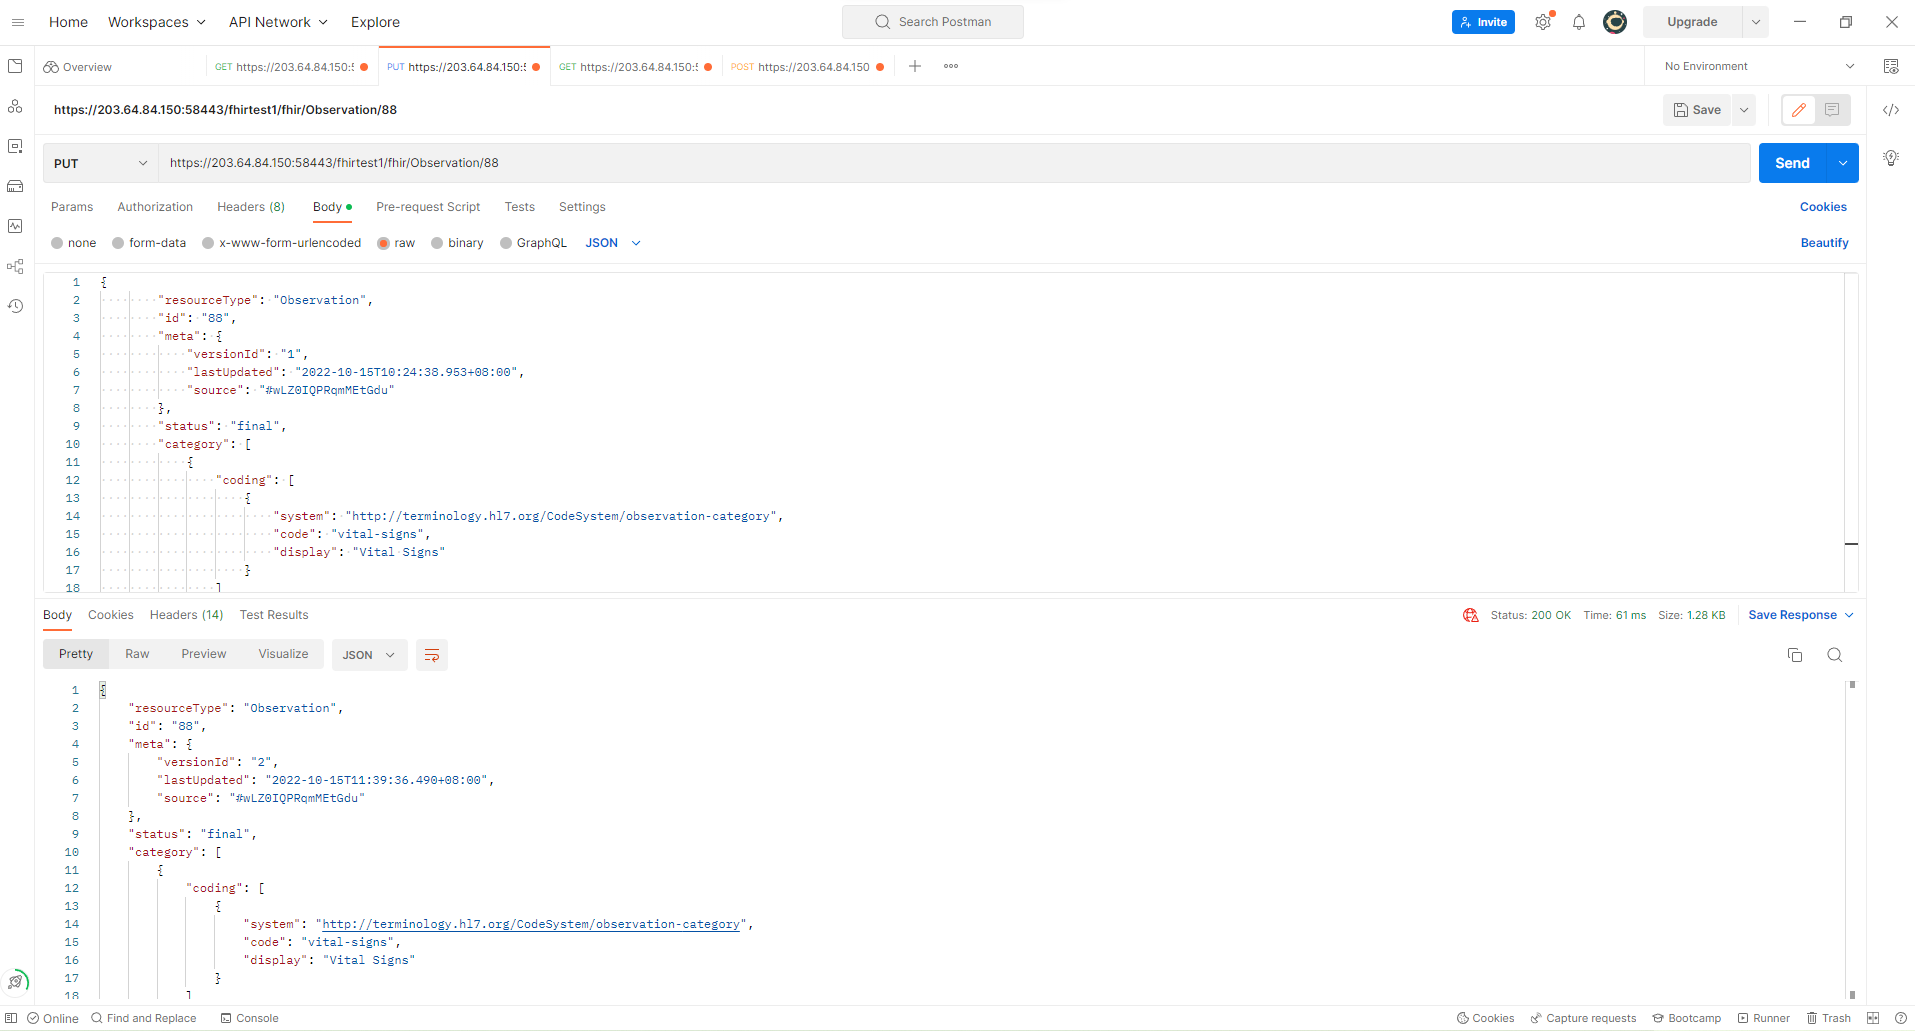Select the GraphQL body type
The width and height of the screenshot is (1915, 1031).
pos(506,243)
